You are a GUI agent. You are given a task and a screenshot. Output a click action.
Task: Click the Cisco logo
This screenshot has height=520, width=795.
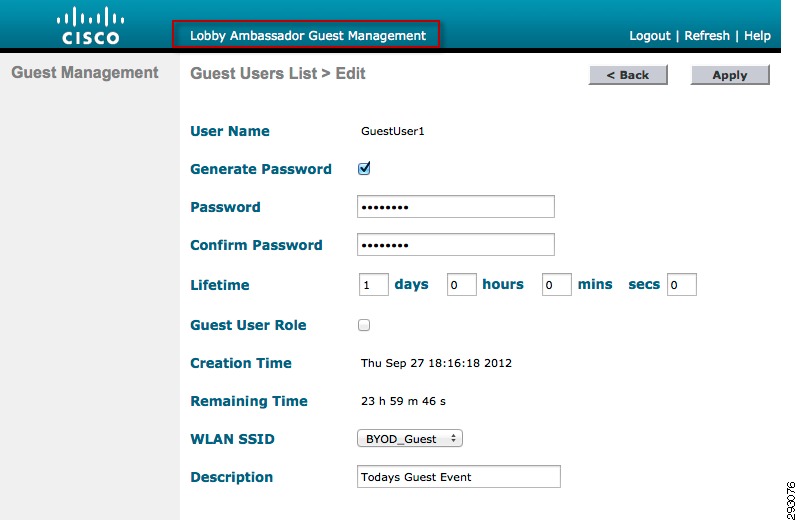point(90,26)
